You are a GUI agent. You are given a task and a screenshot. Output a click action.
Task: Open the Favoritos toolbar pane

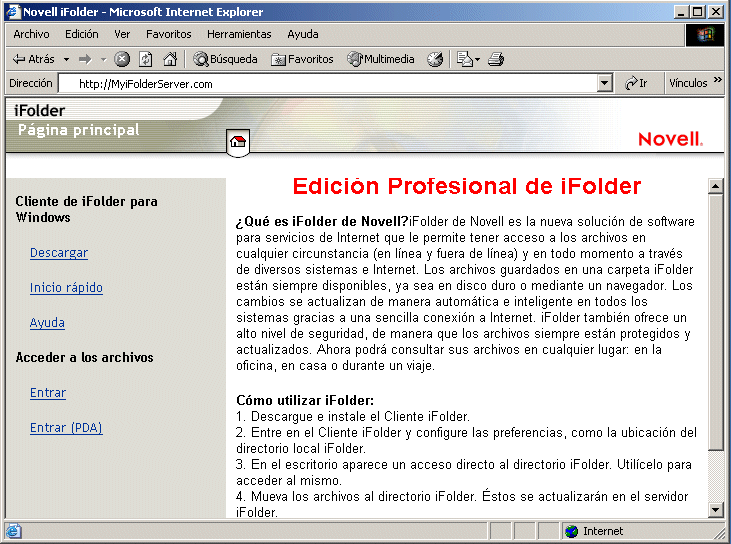pos(302,59)
